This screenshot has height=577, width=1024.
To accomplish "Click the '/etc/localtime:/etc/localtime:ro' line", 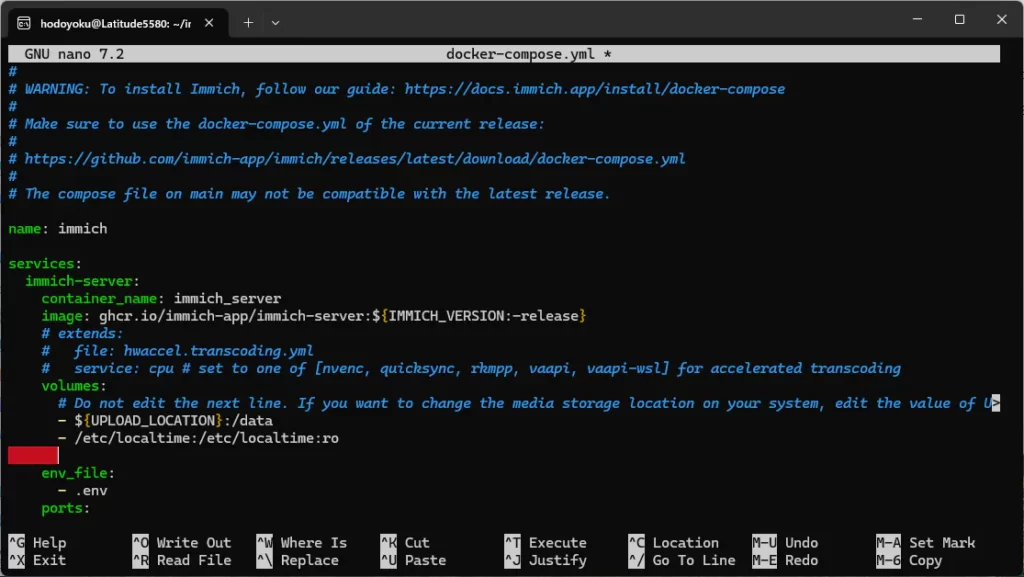I will point(199,438).
